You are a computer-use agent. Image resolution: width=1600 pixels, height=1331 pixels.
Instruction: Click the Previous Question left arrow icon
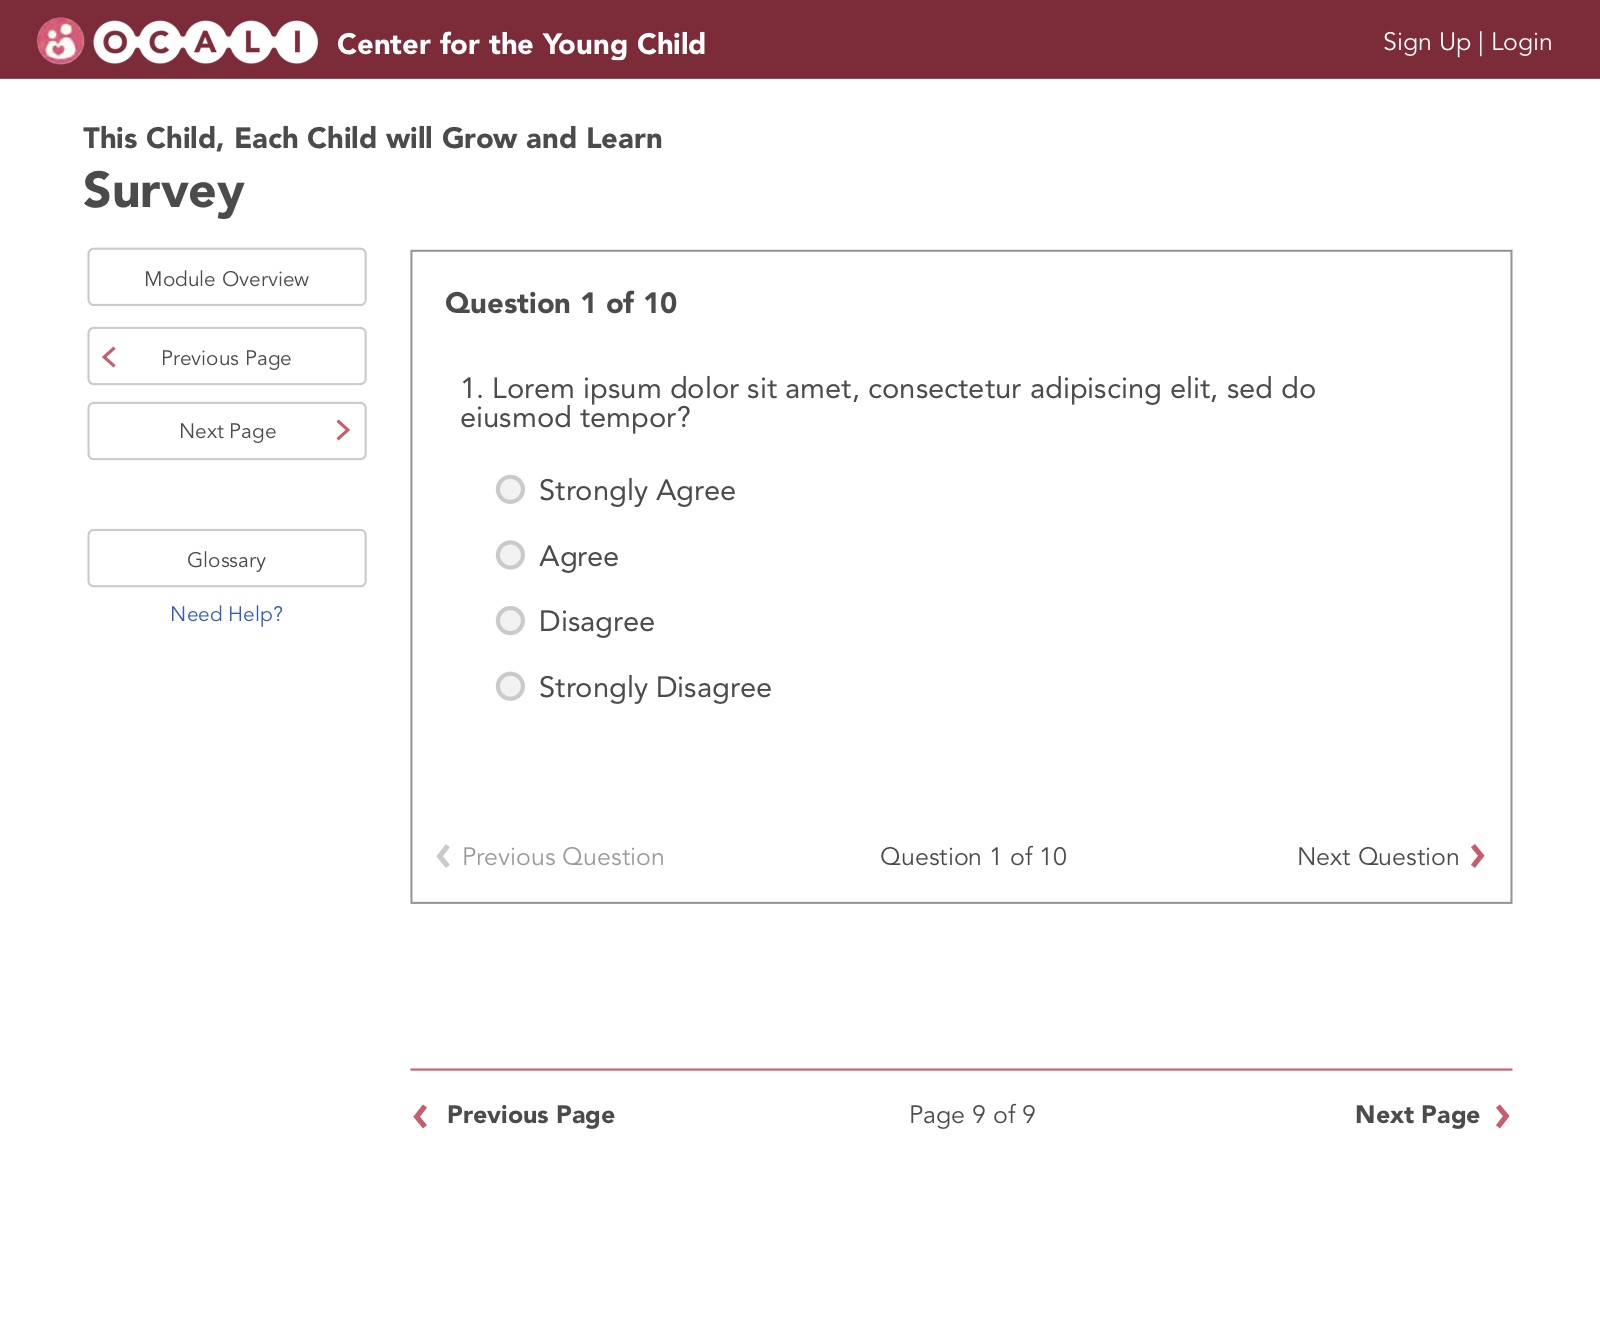tap(443, 856)
